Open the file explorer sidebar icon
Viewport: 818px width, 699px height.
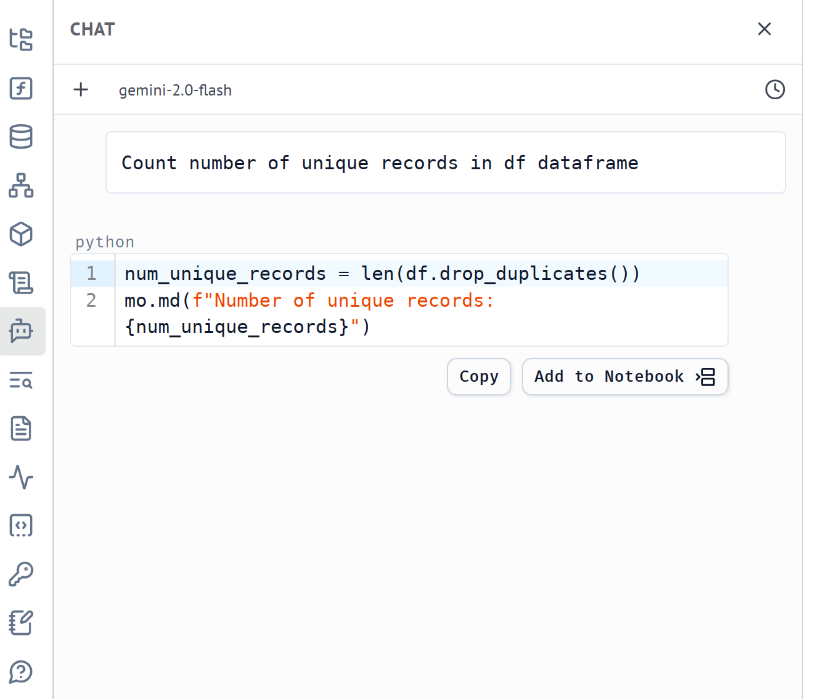tap(21, 40)
